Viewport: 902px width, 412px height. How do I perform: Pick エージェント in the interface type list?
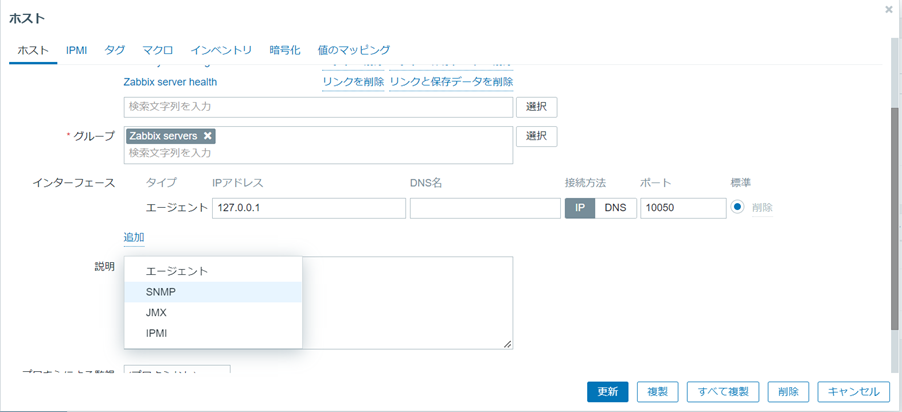click(177, 271)
